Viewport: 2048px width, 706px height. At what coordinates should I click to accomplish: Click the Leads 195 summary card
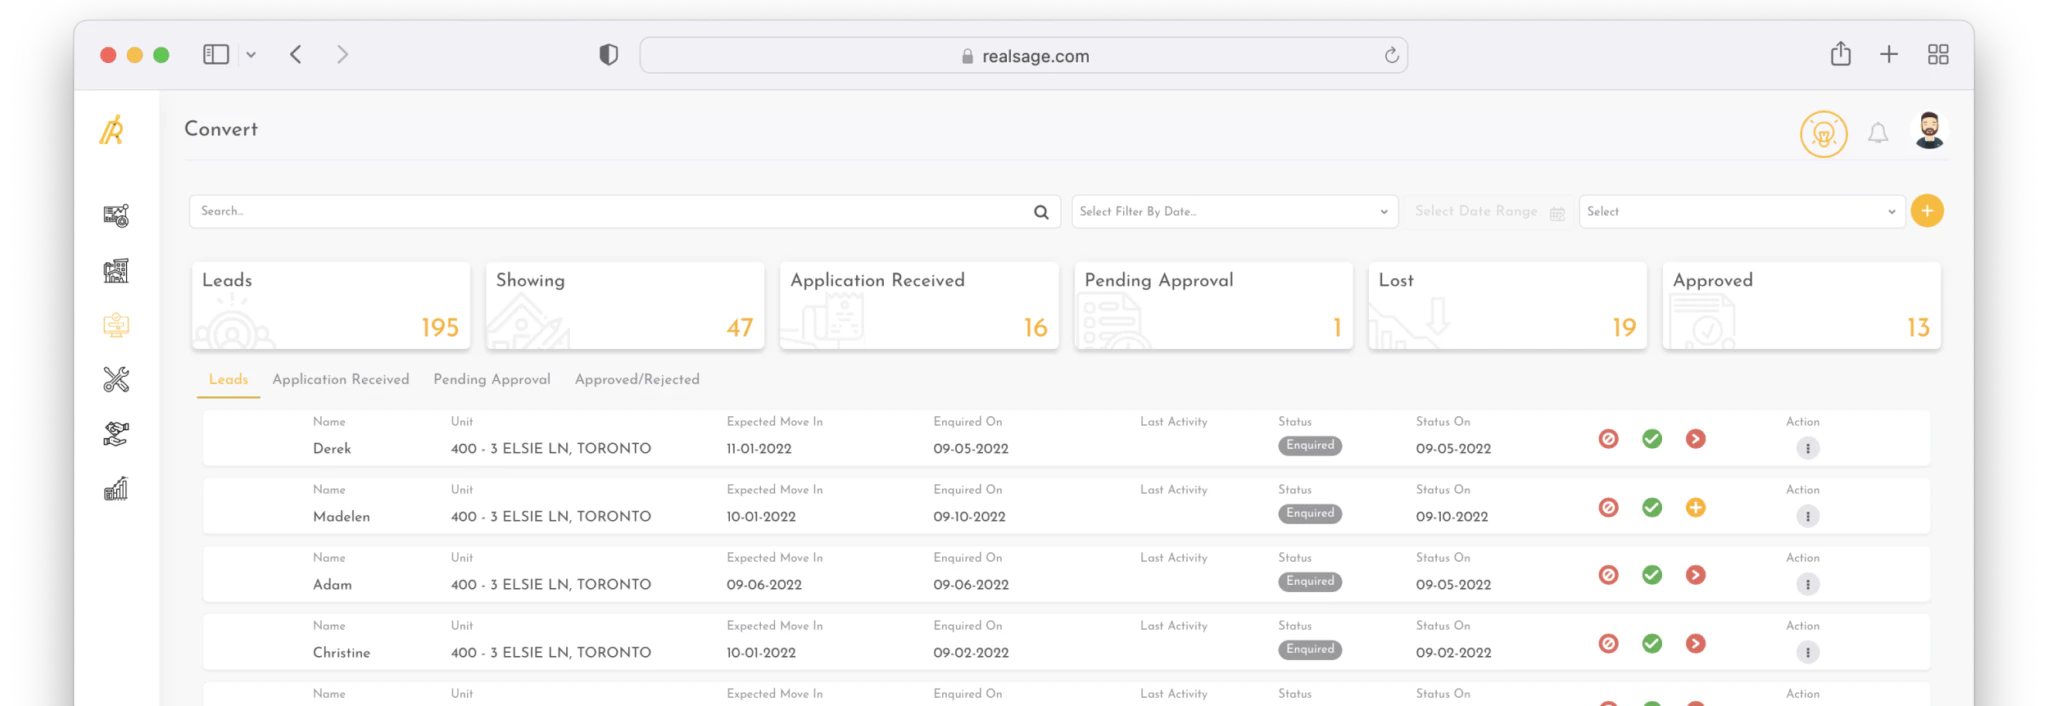331,305
